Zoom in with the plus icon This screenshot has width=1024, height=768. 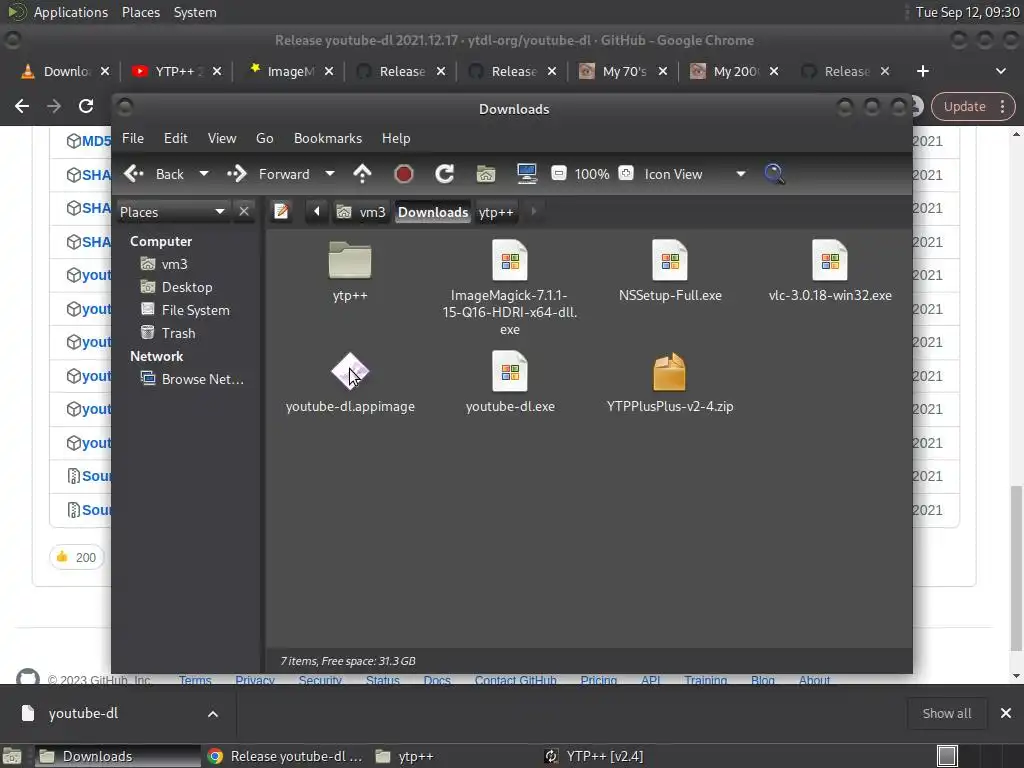tap(626, 173)
